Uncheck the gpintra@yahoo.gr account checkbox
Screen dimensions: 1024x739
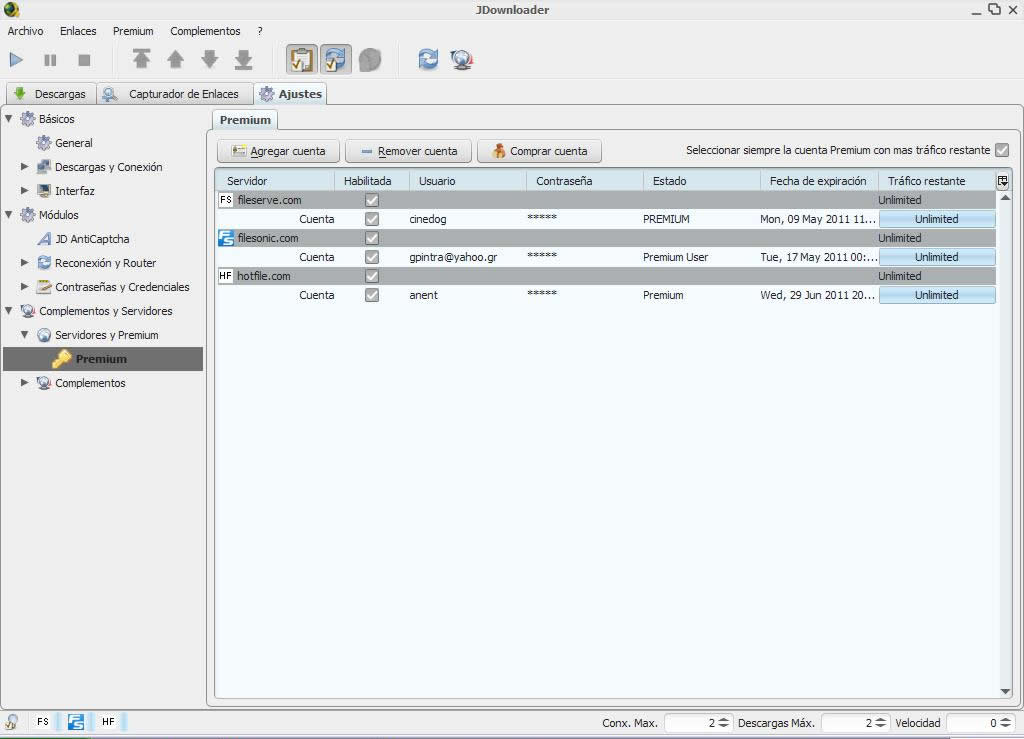372,257
